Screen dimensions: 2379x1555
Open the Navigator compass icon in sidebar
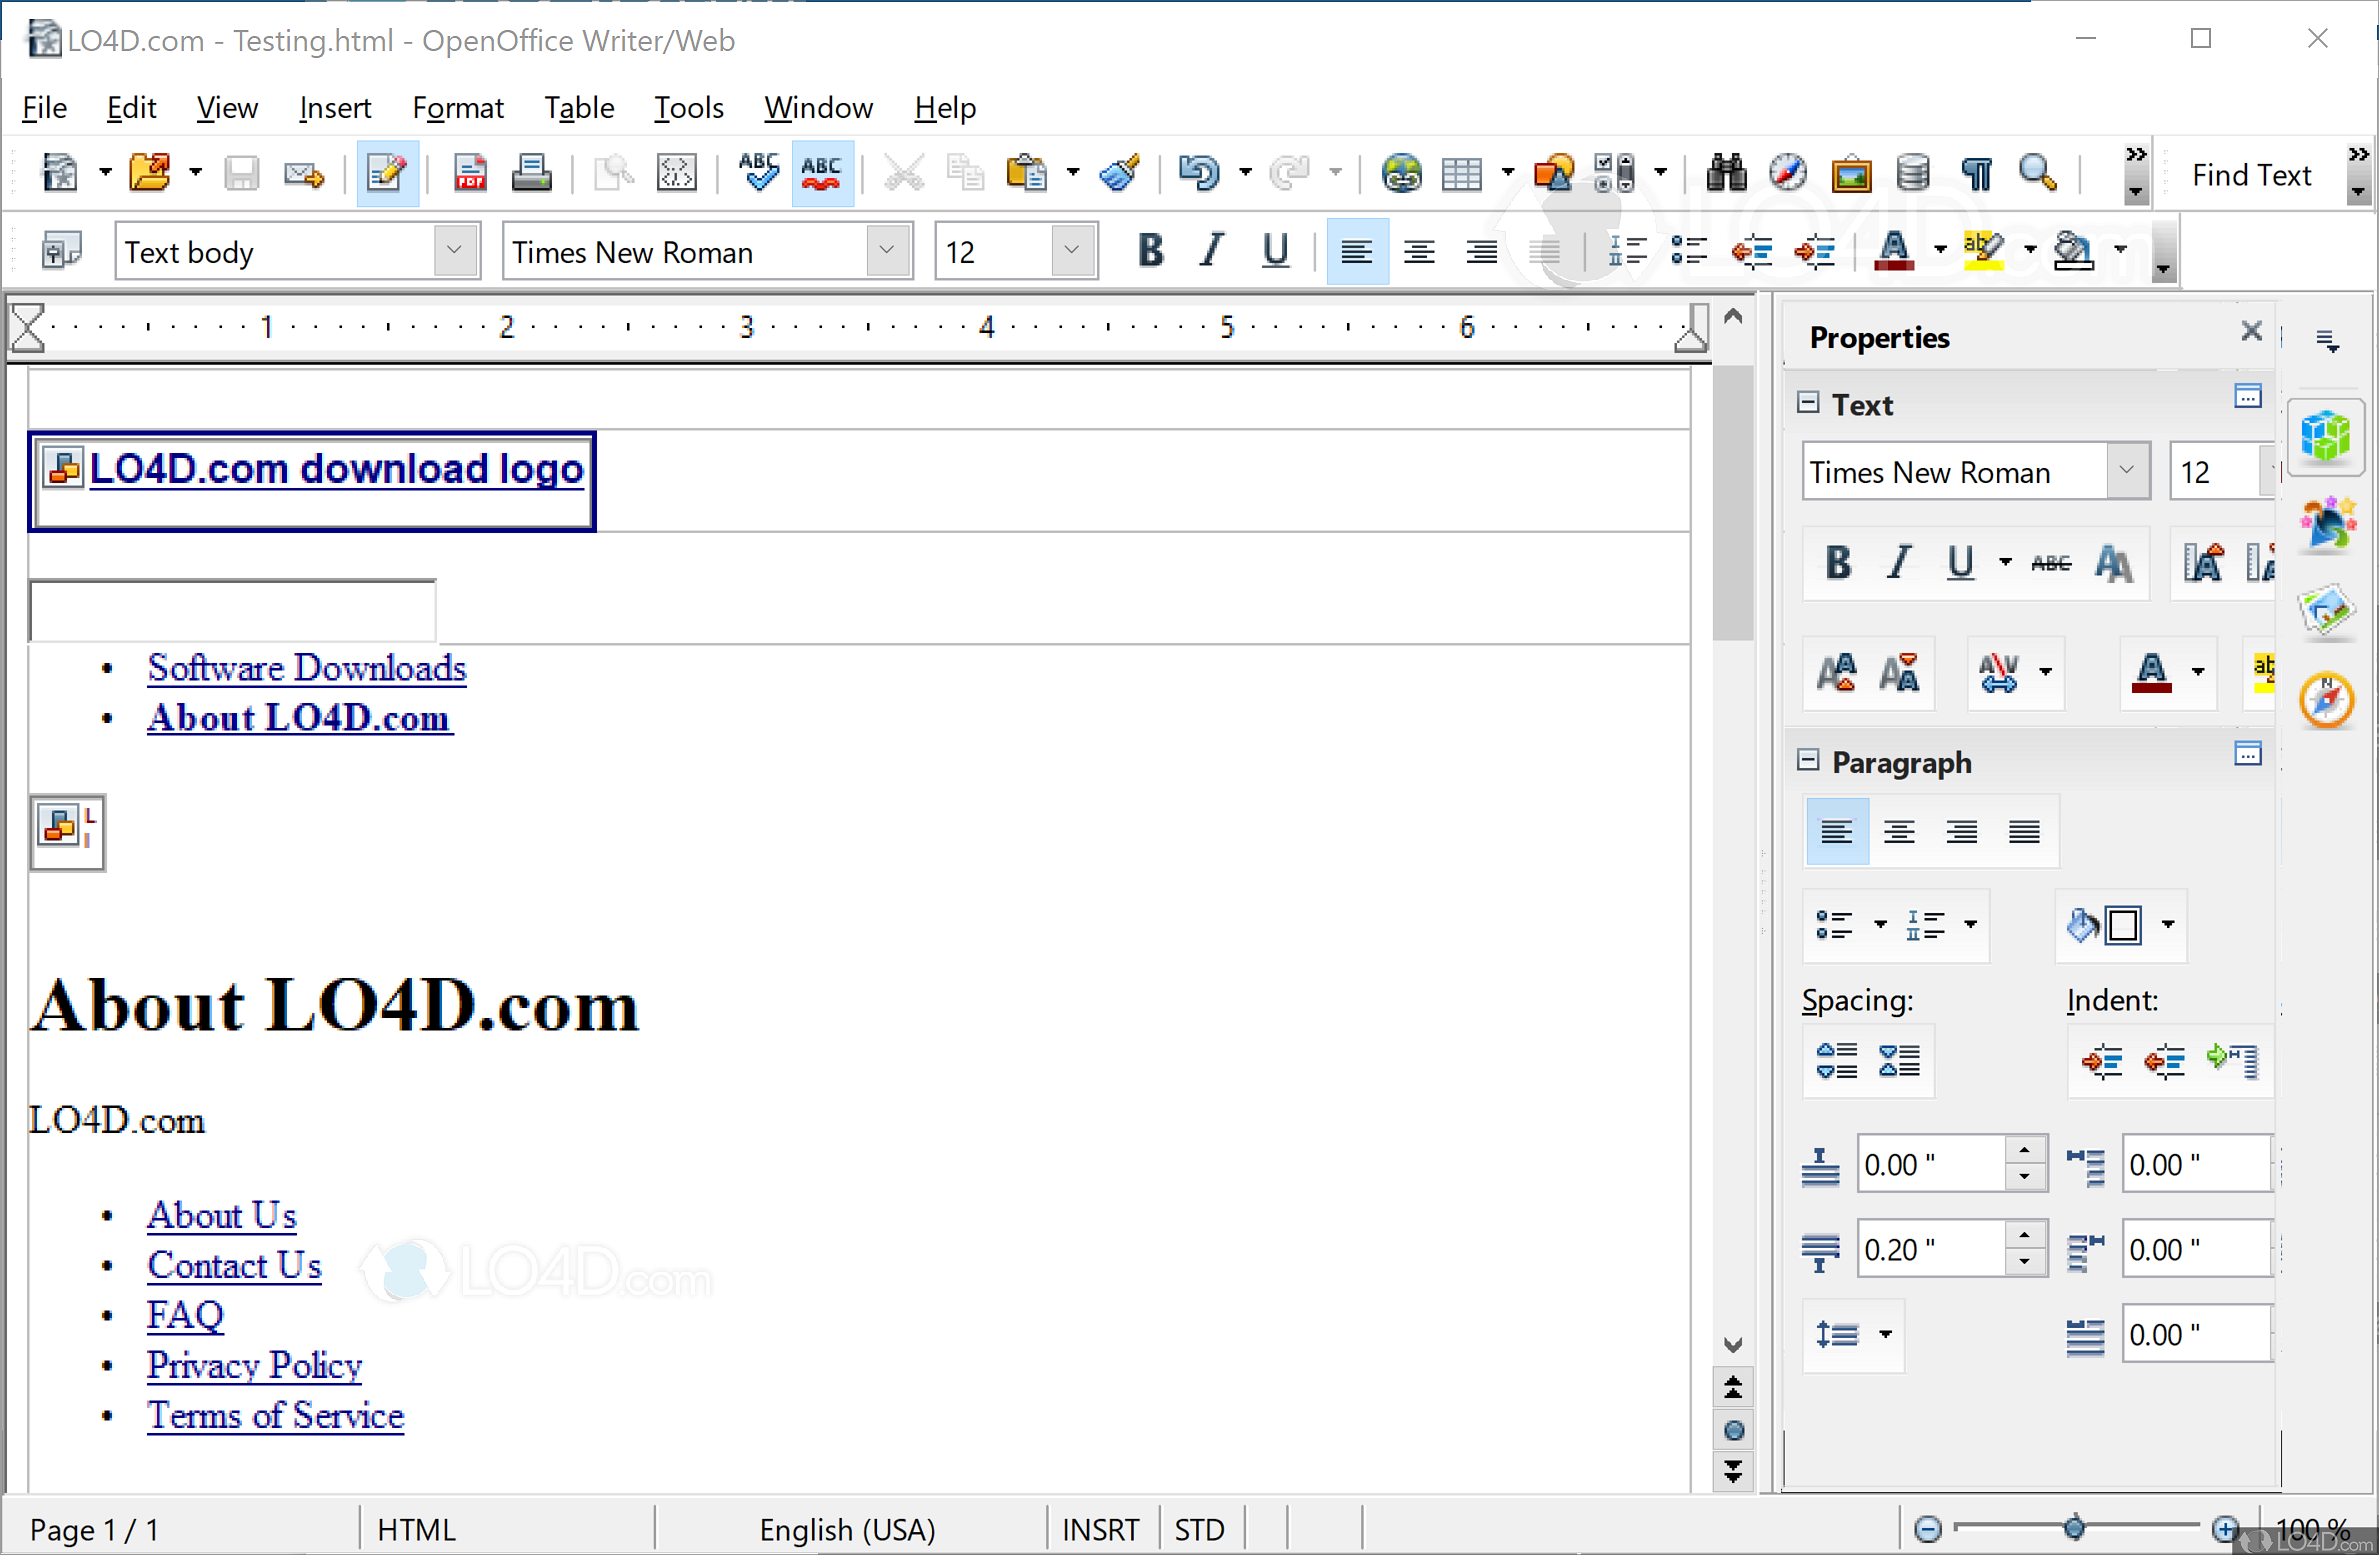point(2327,700)
